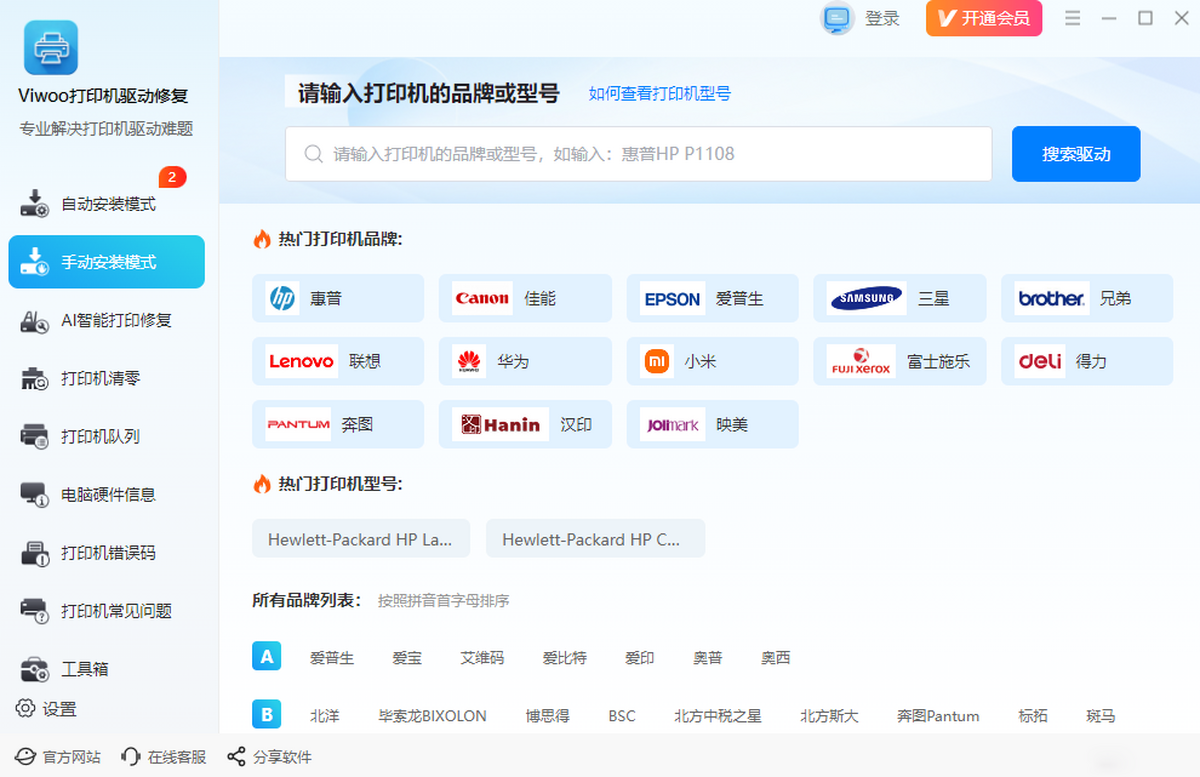Click 北方中税之星 brand name
The height and width of the screenshot is (777, 1200).
tap(718, 716)
